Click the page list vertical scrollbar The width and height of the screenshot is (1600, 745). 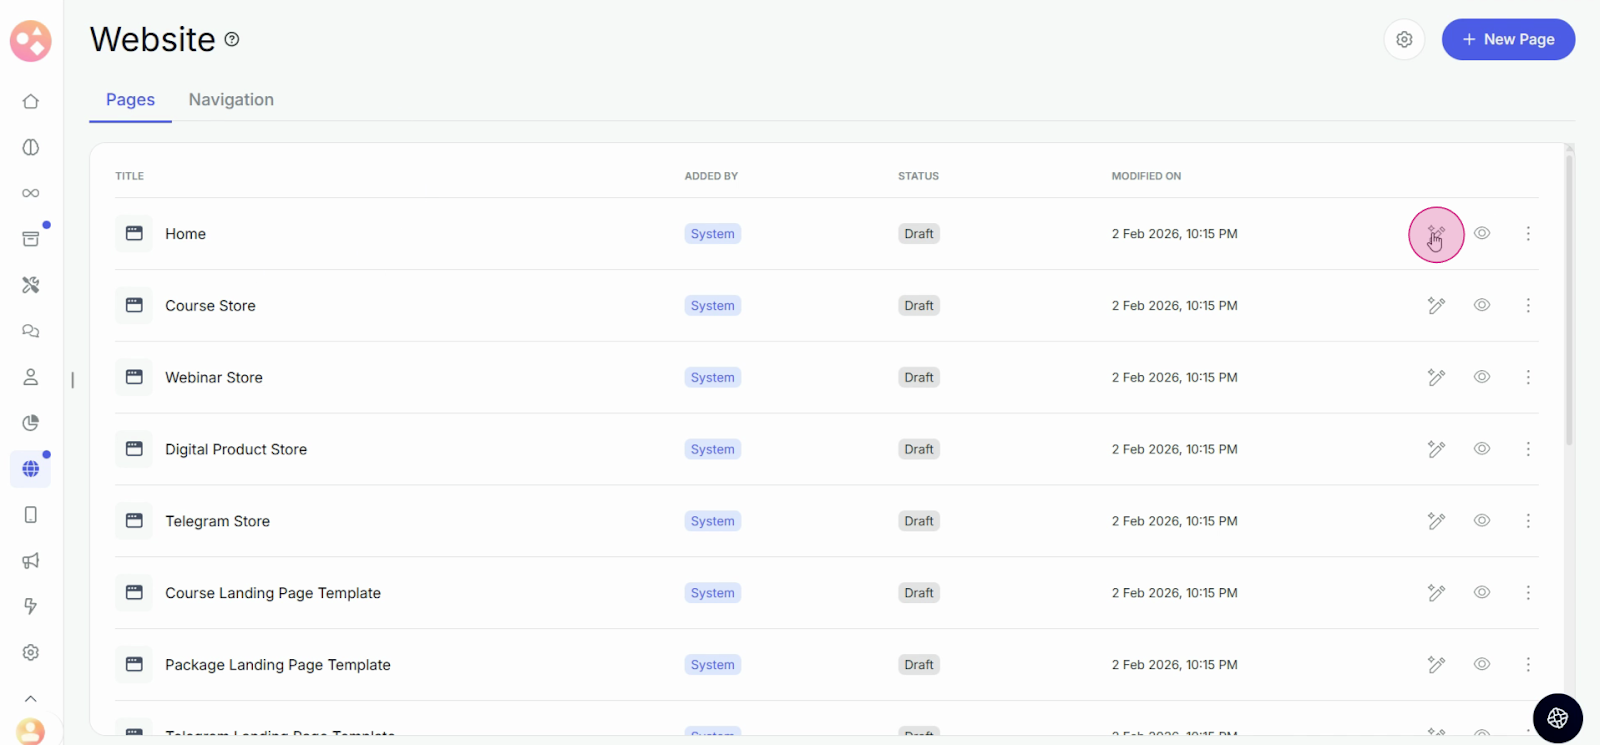[x=1569, y=300]
